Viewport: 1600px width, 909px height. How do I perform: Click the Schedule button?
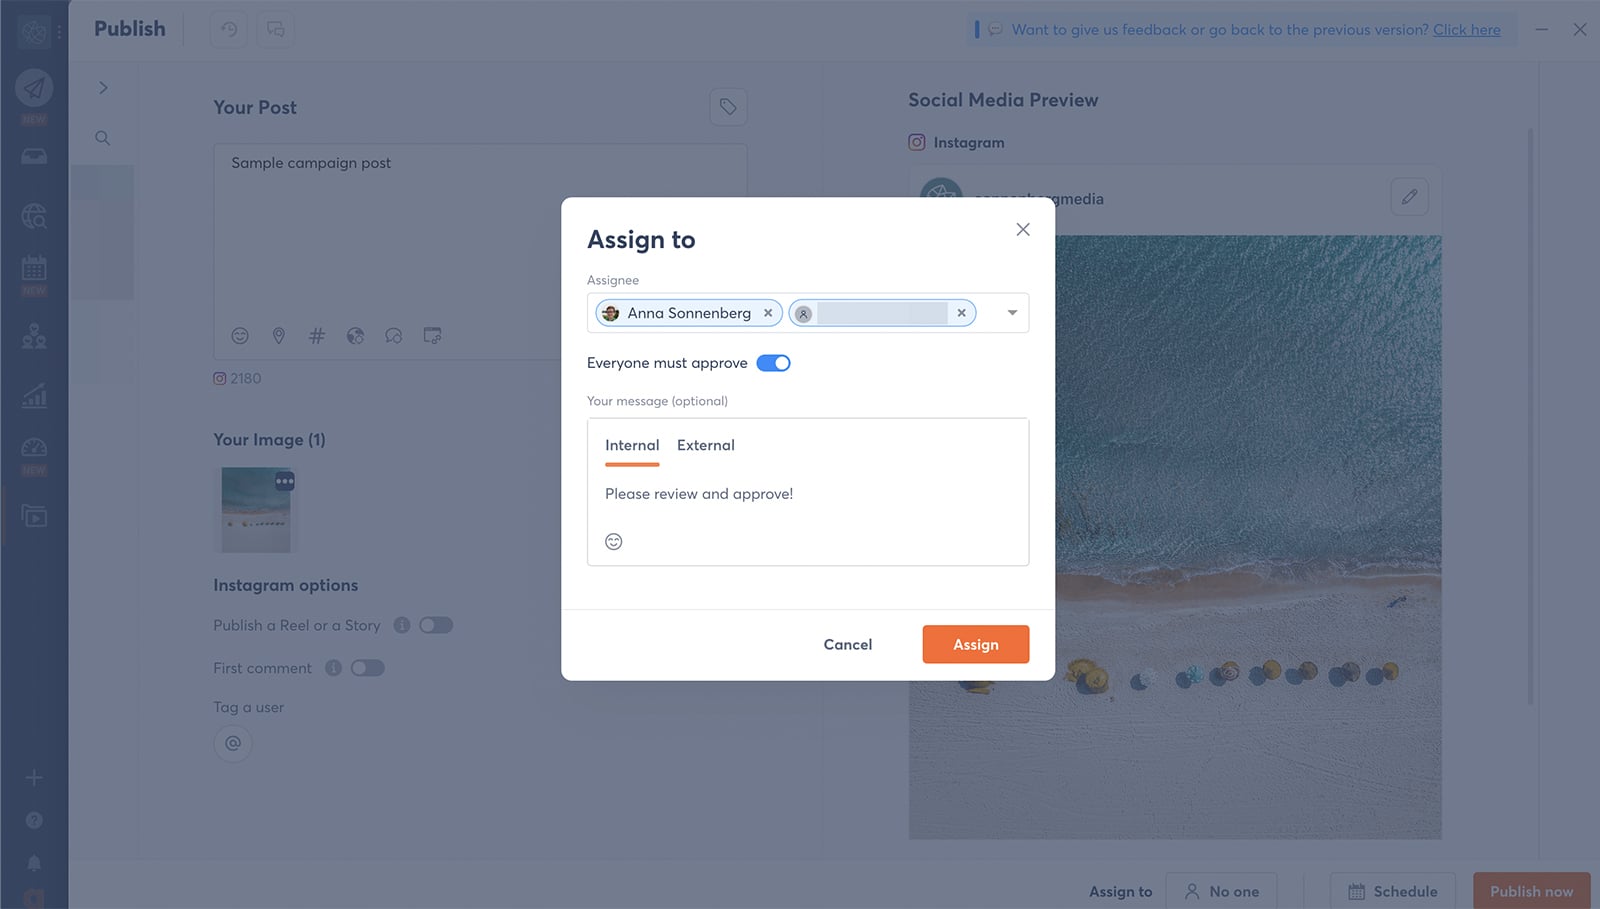click(x=1392, y=891)
